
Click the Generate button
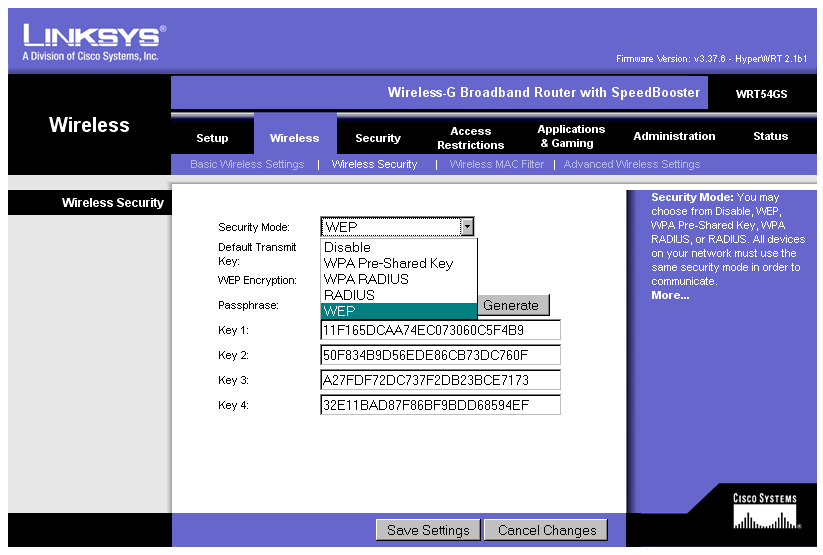click(x=513, y=305)
